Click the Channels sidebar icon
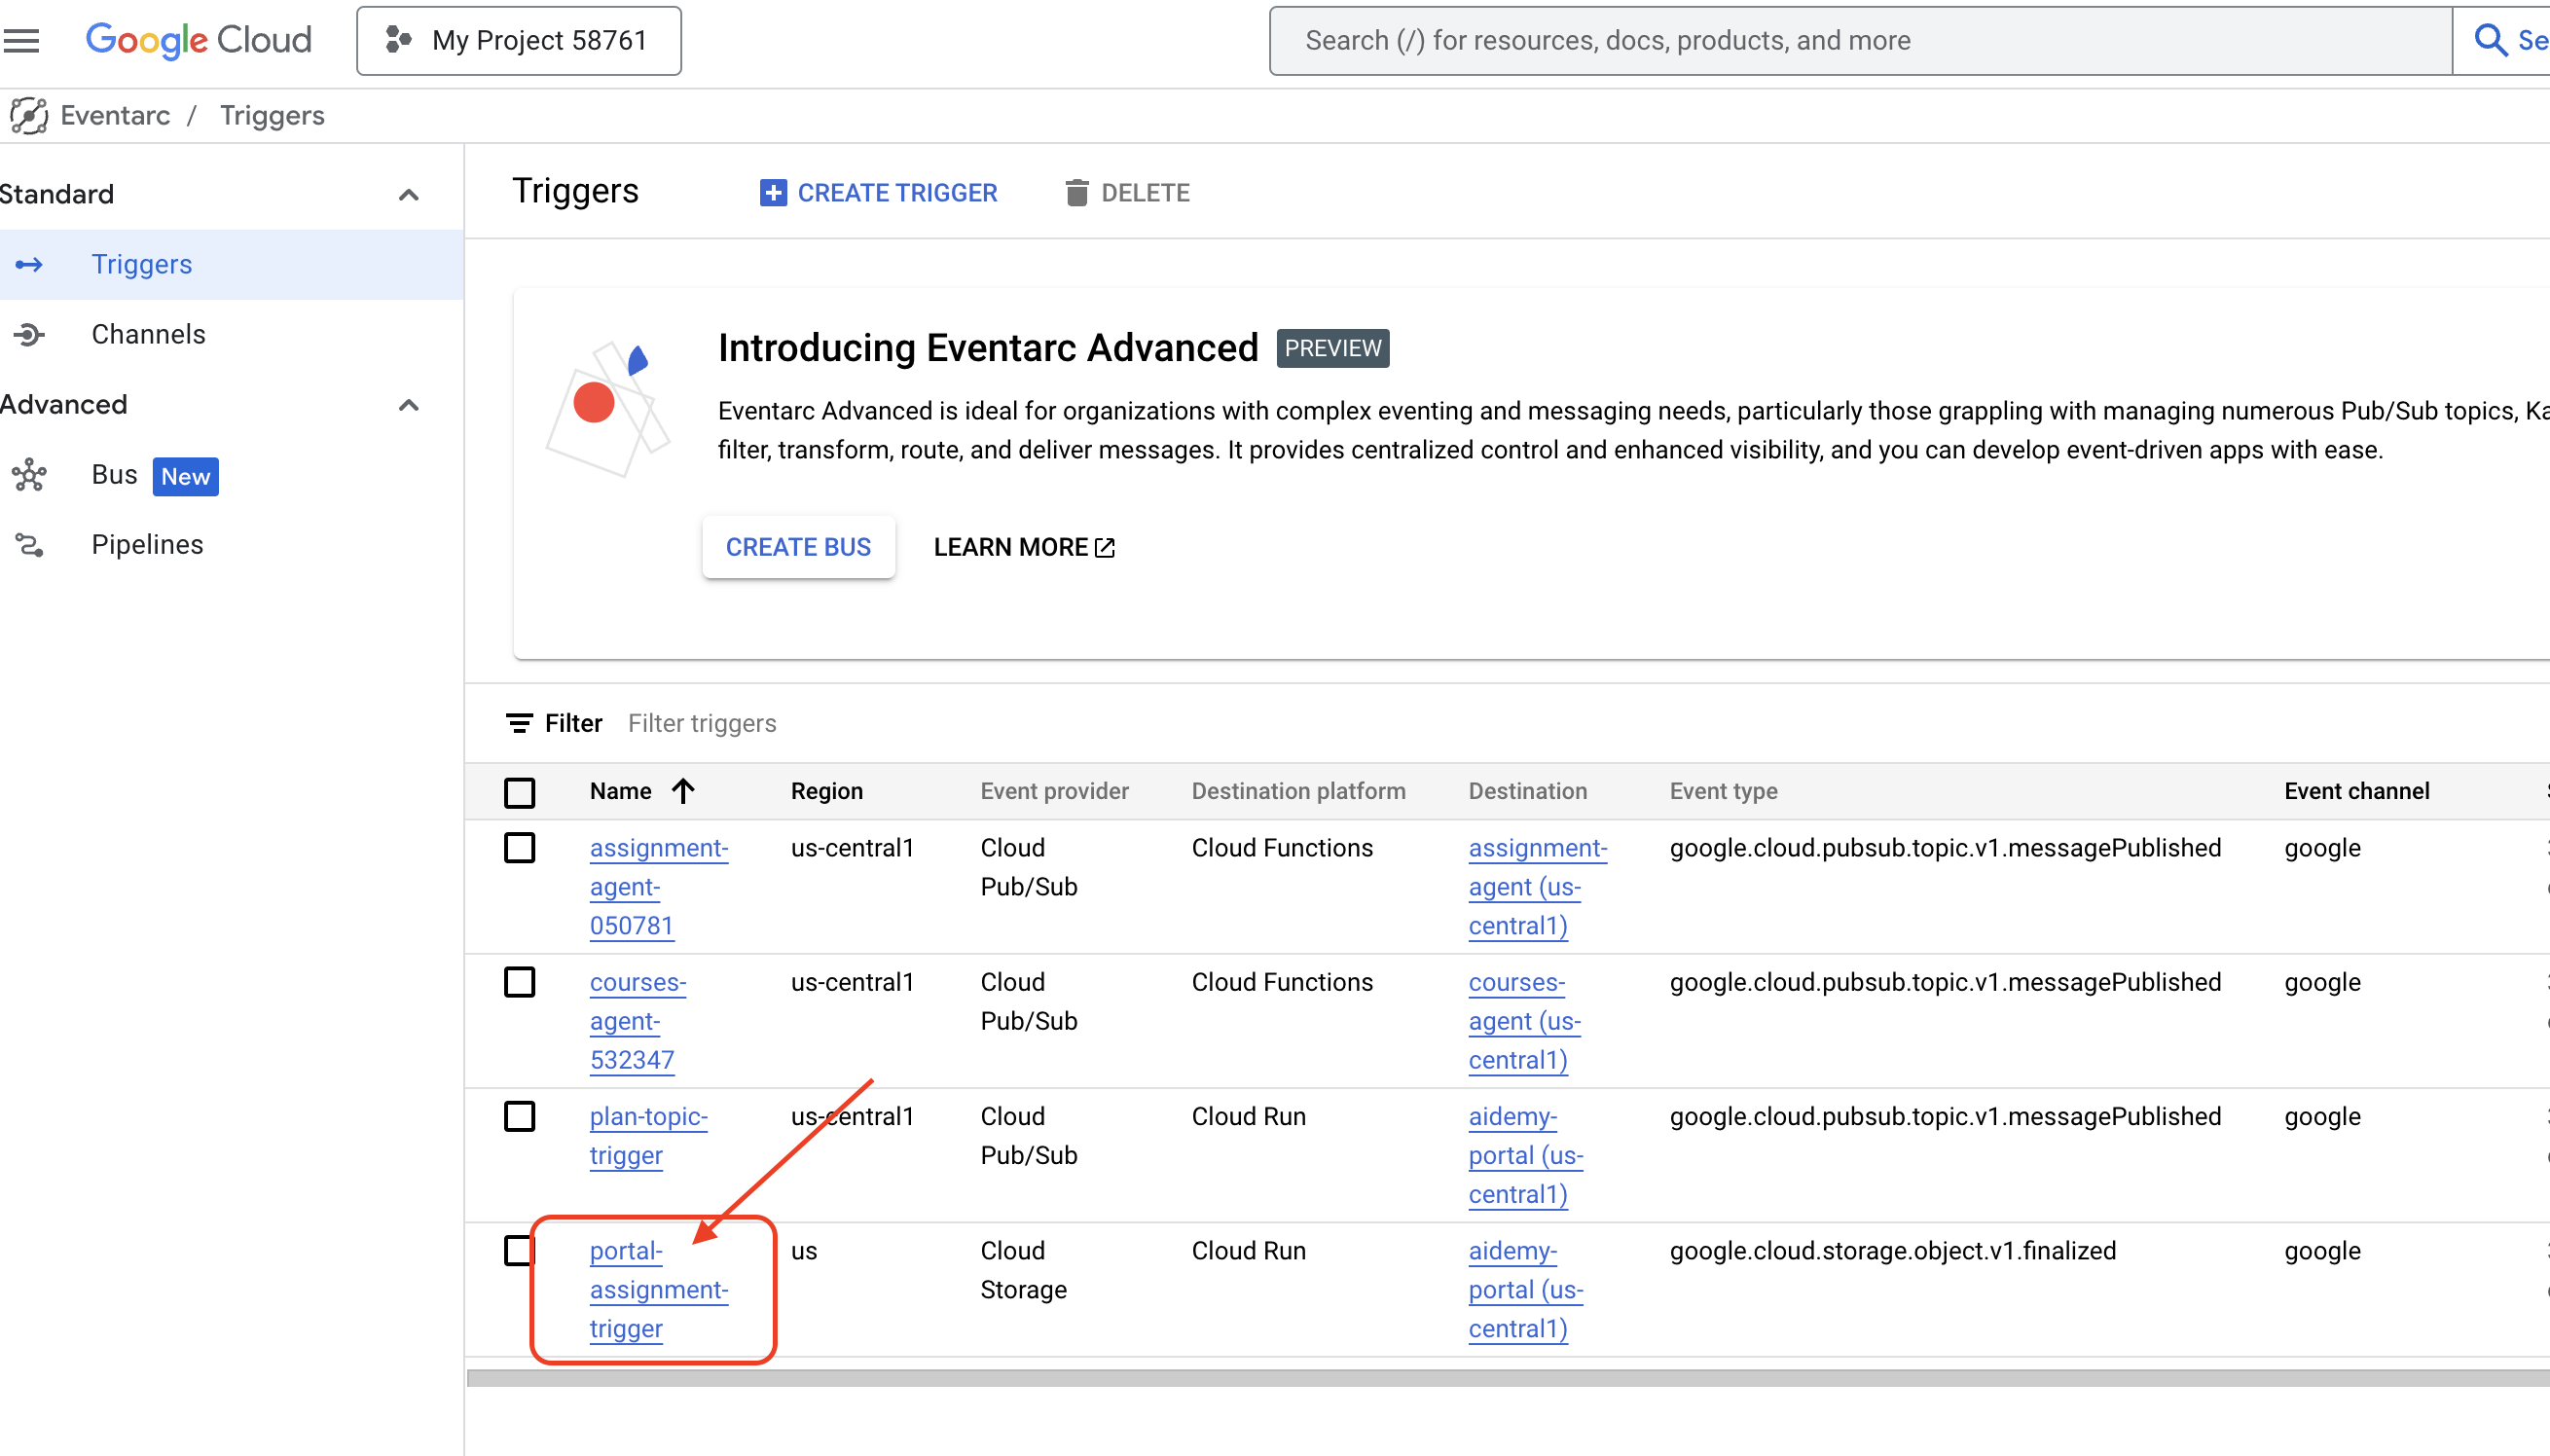 pyautogui.click(x=28, y=333)
